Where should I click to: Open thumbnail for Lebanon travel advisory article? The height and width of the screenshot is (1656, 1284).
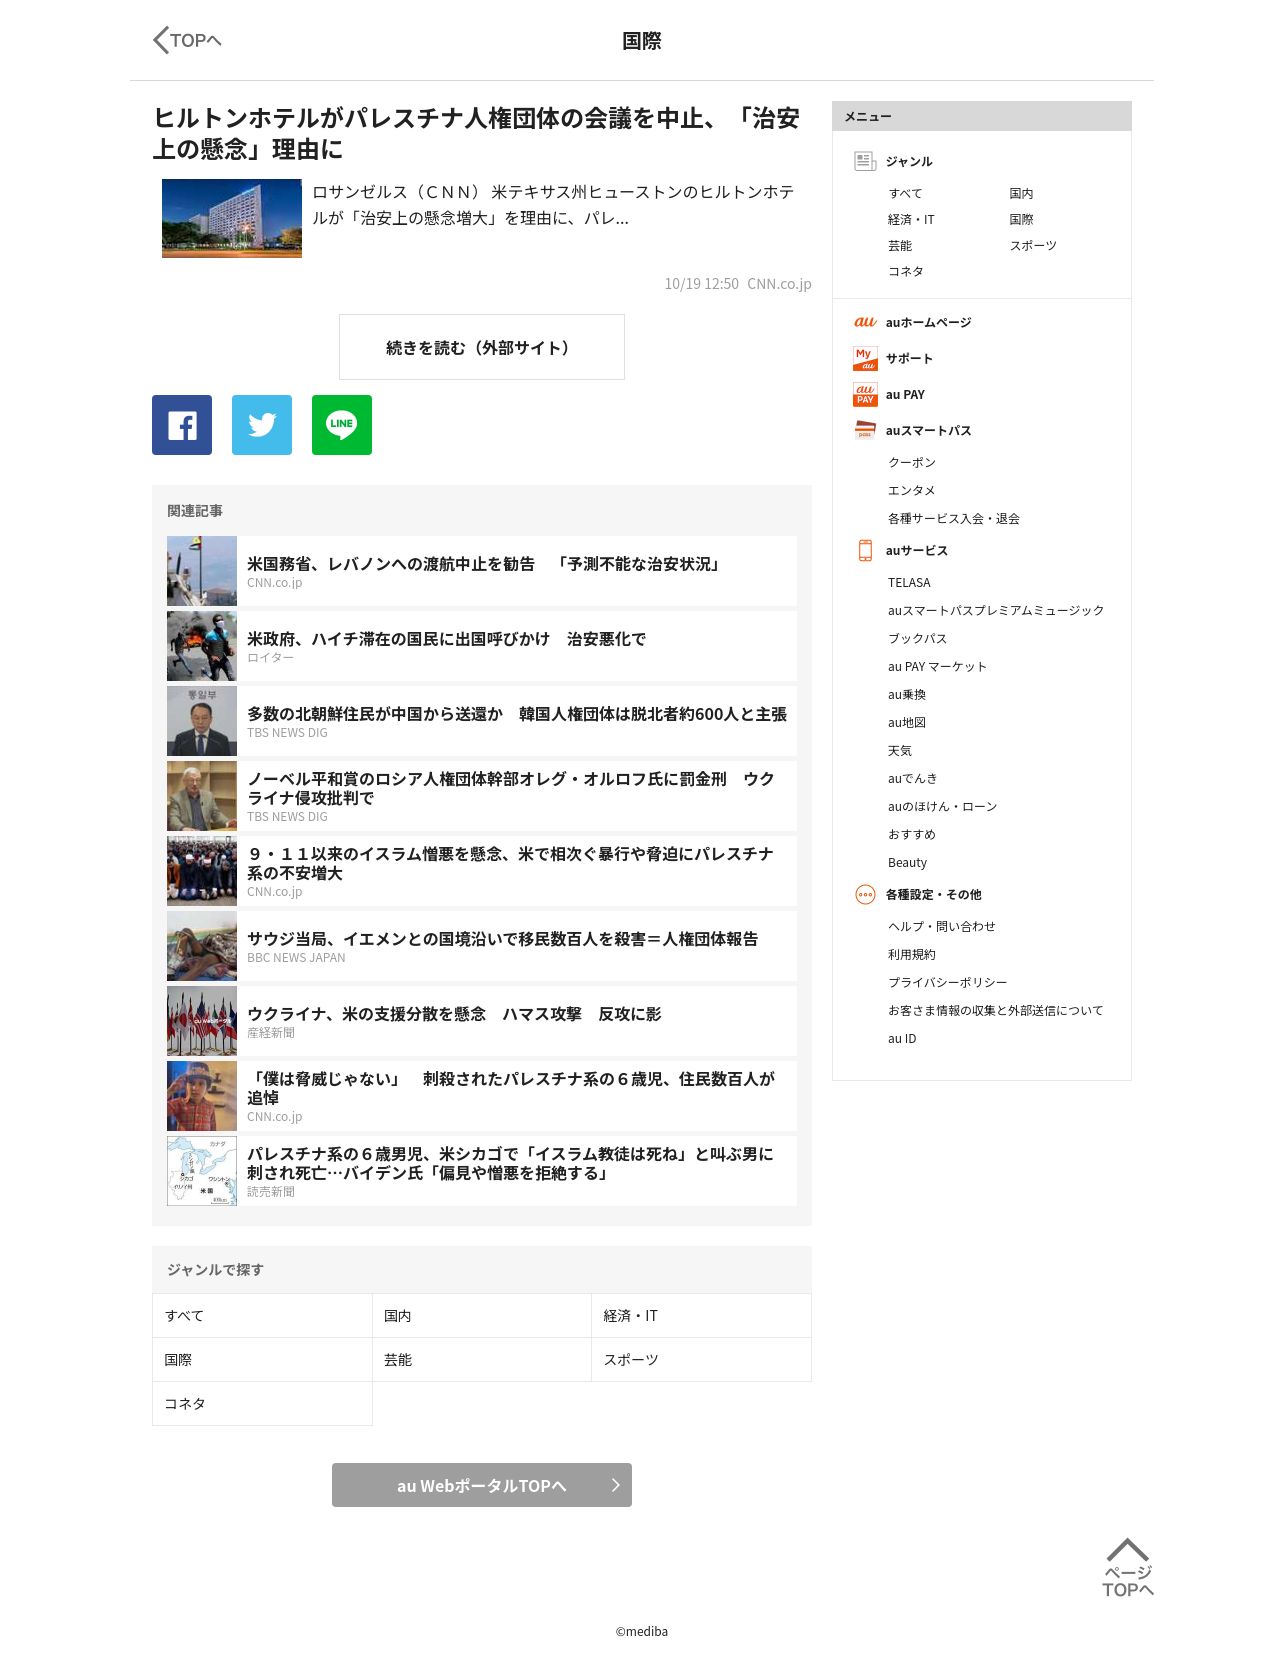202,571
